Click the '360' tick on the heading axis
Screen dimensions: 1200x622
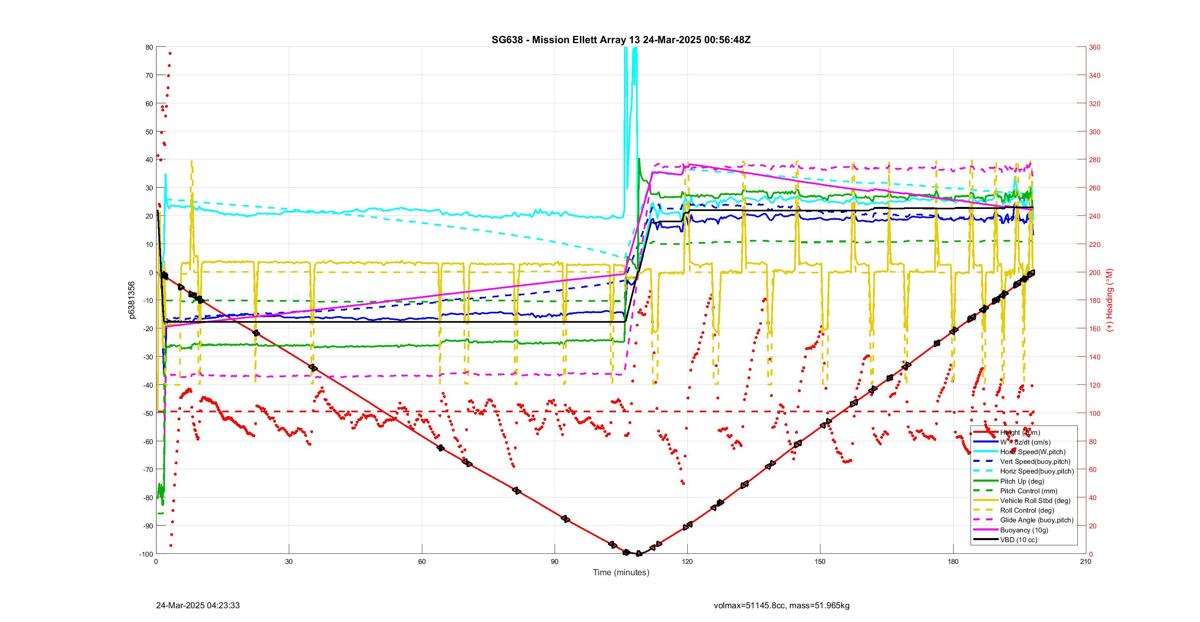click(1095, 47)
